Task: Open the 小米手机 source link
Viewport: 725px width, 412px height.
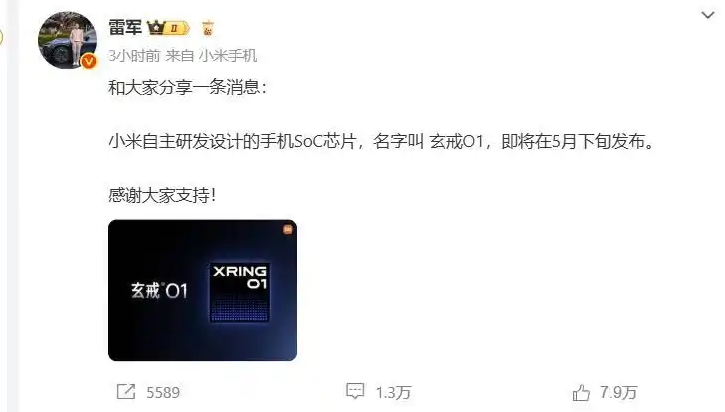Action: coord(227,56)
